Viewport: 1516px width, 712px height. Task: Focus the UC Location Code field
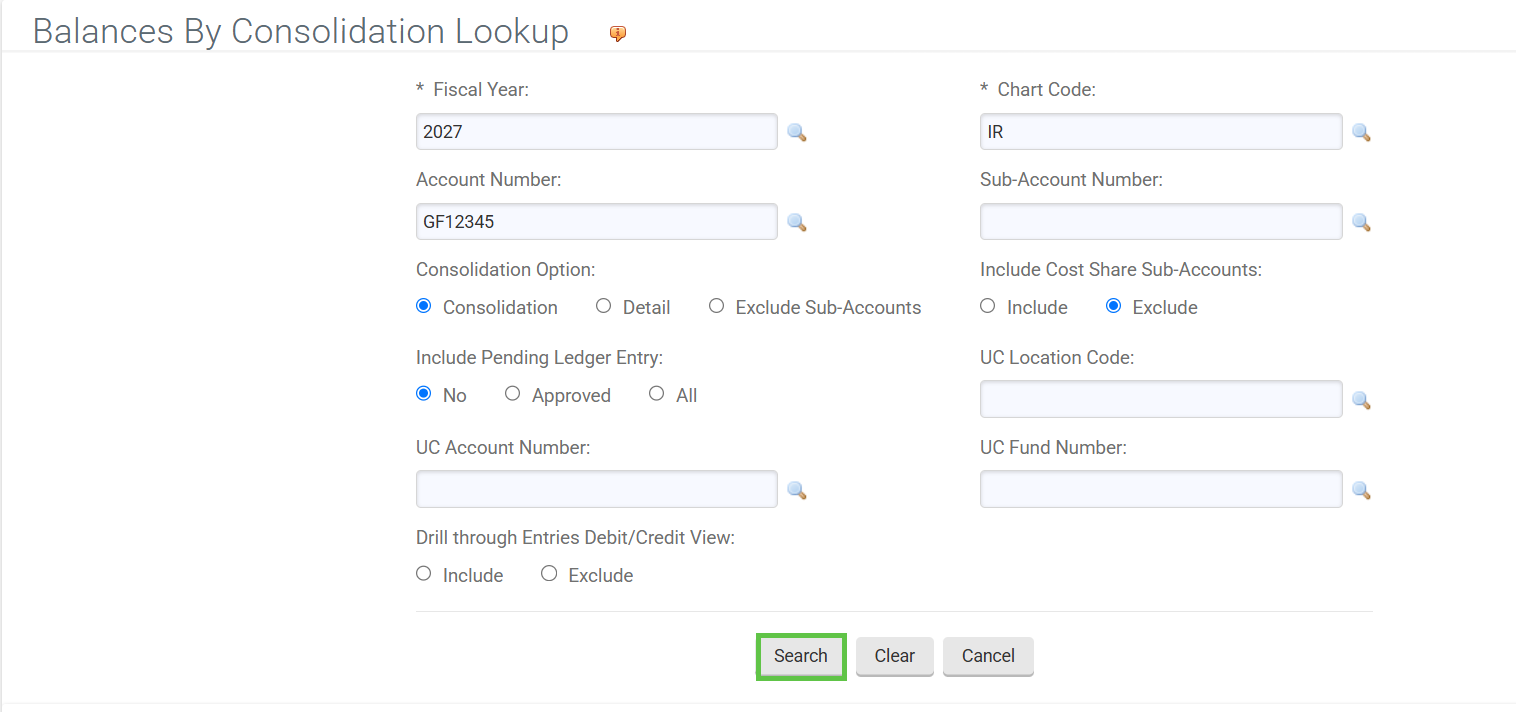pyautogui.click(x=1161, y=399)
